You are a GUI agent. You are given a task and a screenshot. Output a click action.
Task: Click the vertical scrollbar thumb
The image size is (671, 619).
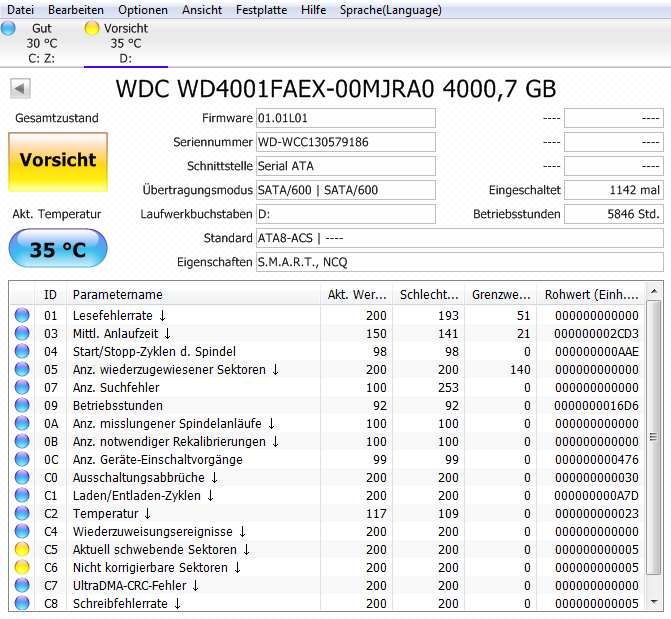point(653,437)
